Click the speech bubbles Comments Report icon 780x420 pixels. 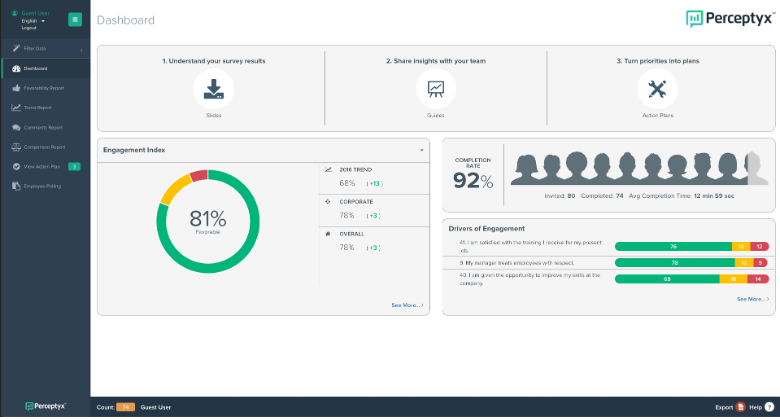point(16,127)
